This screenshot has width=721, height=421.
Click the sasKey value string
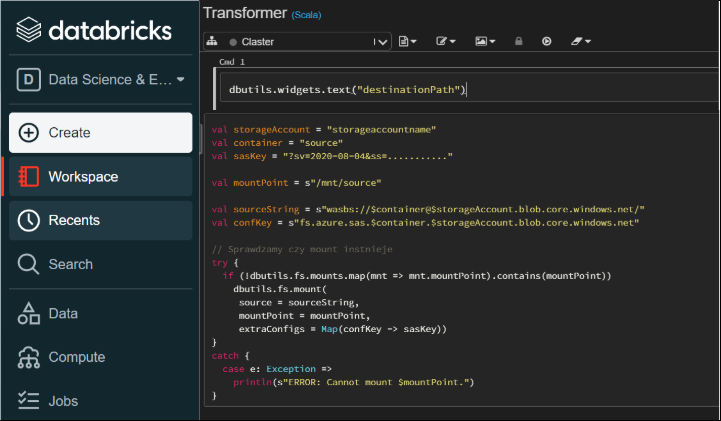click(368, 156)
